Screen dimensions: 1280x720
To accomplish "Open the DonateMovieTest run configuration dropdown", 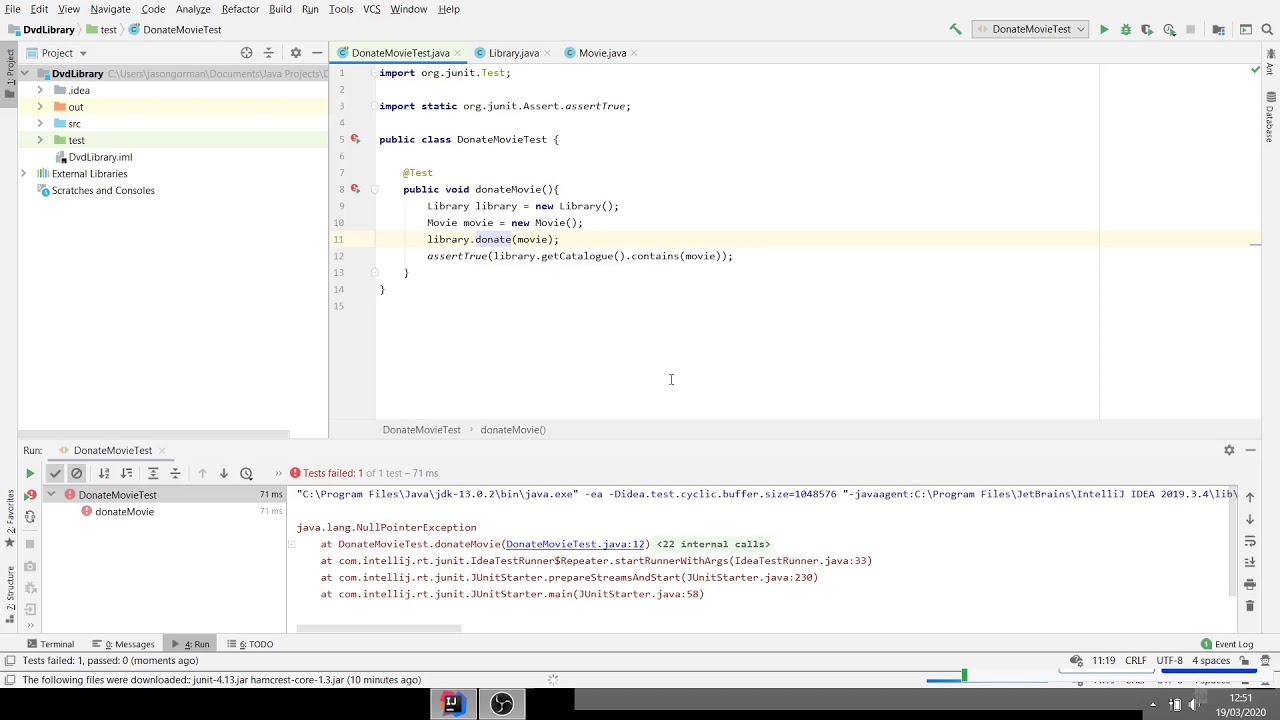I will (1031, 29).
